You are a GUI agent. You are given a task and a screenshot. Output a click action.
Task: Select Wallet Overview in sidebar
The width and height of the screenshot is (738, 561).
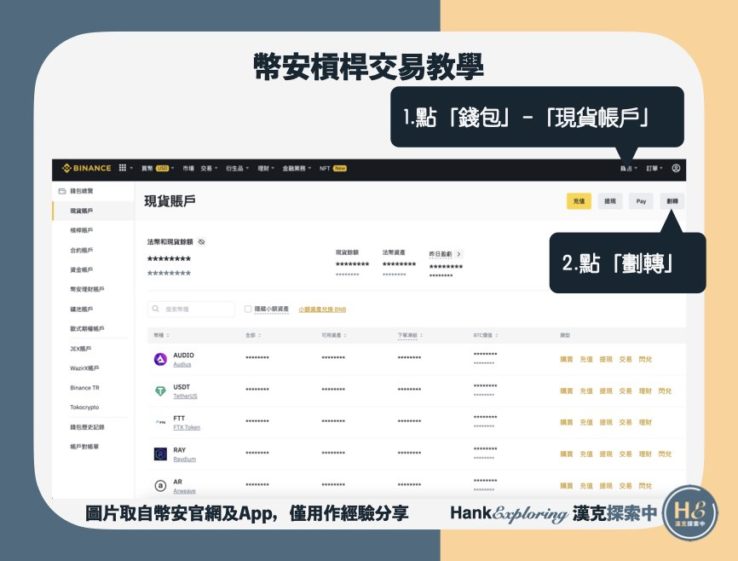81,191
